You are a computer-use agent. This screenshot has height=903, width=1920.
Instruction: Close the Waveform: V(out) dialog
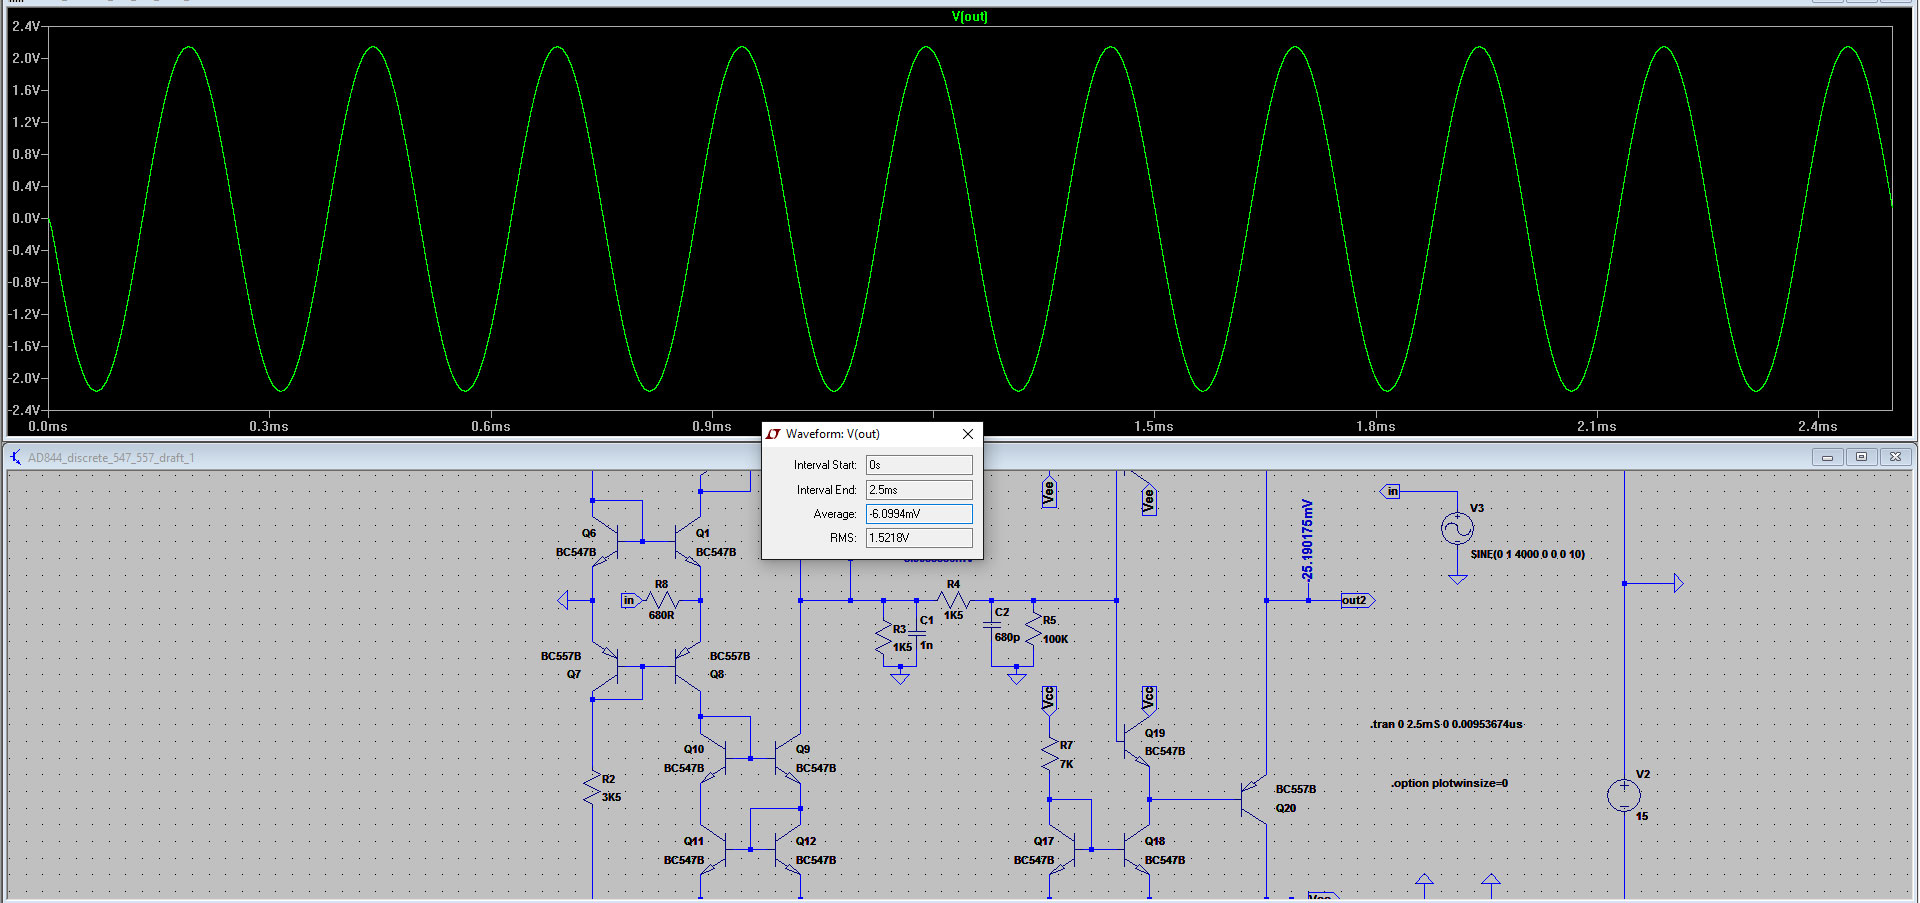click(x=967, y=434)
